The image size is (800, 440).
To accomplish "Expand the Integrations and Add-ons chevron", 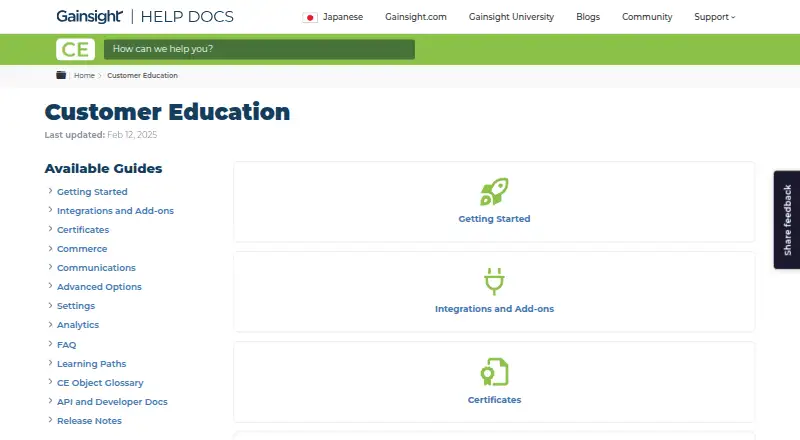I will (50, 210).
